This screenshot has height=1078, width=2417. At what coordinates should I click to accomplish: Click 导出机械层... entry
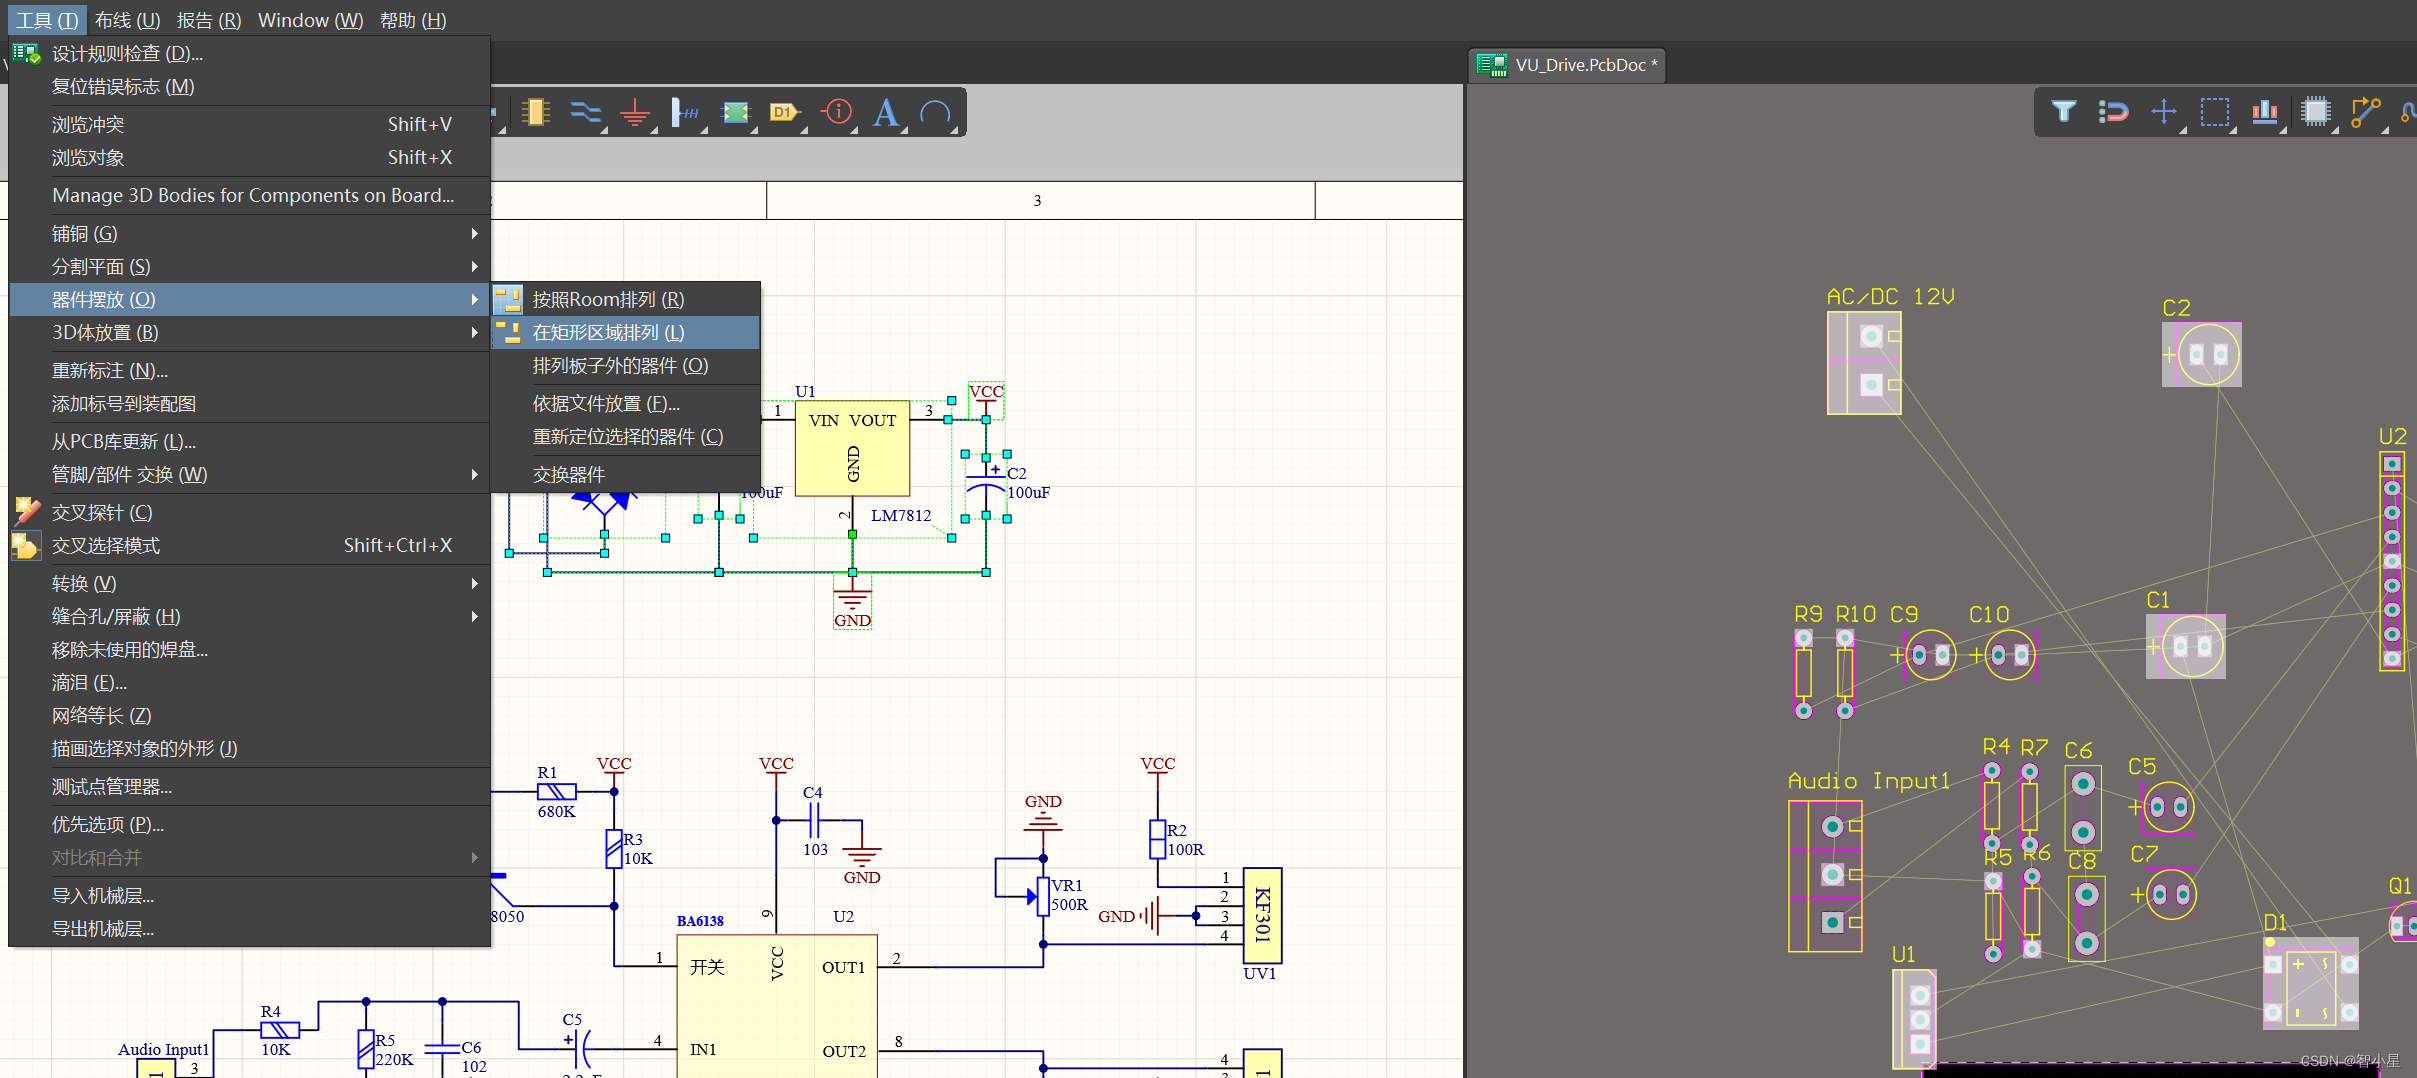[250, 928]
